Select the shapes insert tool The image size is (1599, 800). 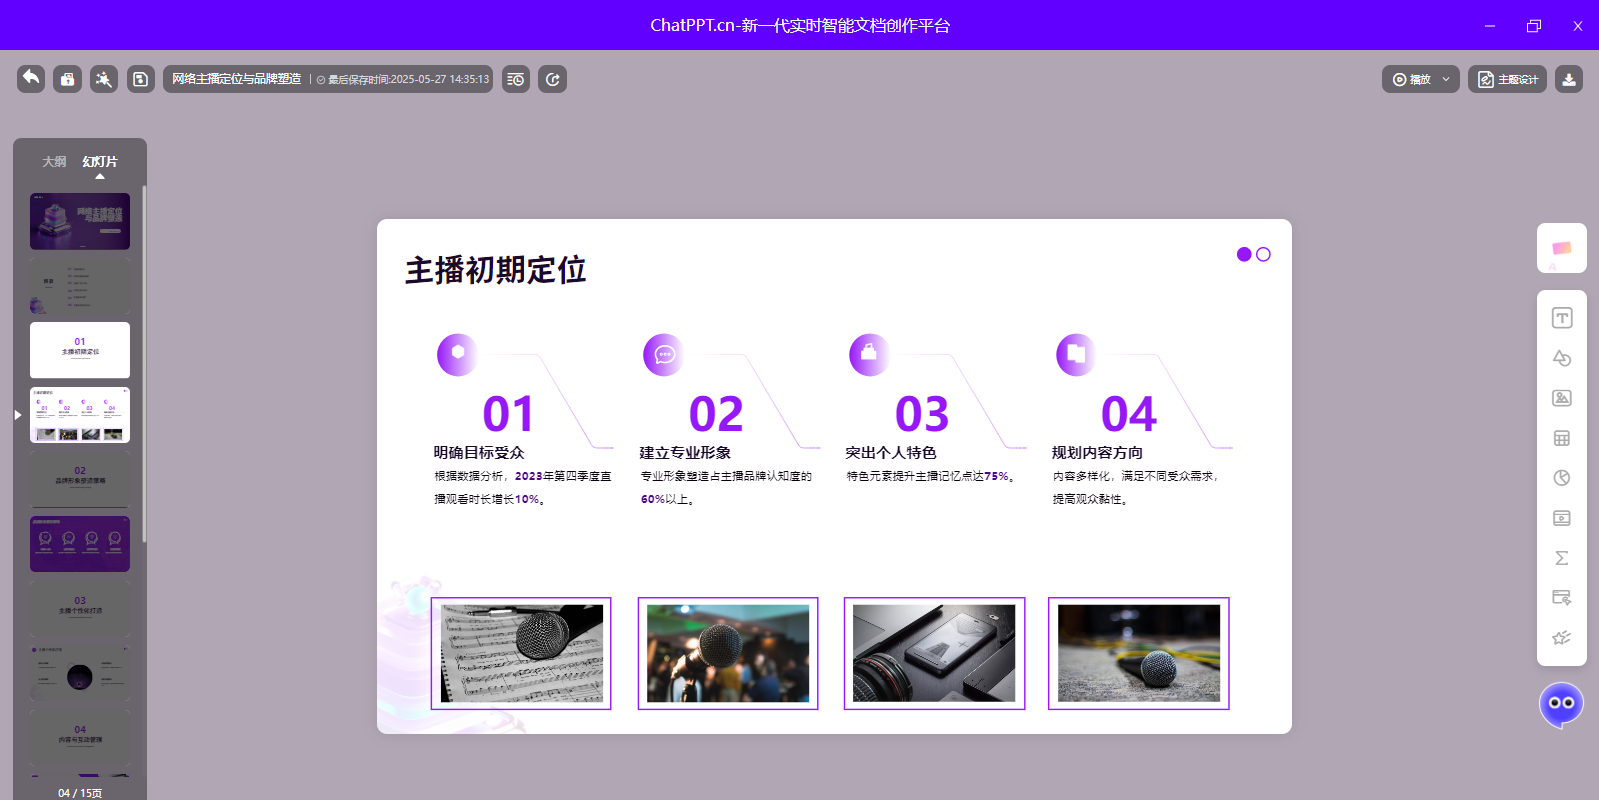1561,358
